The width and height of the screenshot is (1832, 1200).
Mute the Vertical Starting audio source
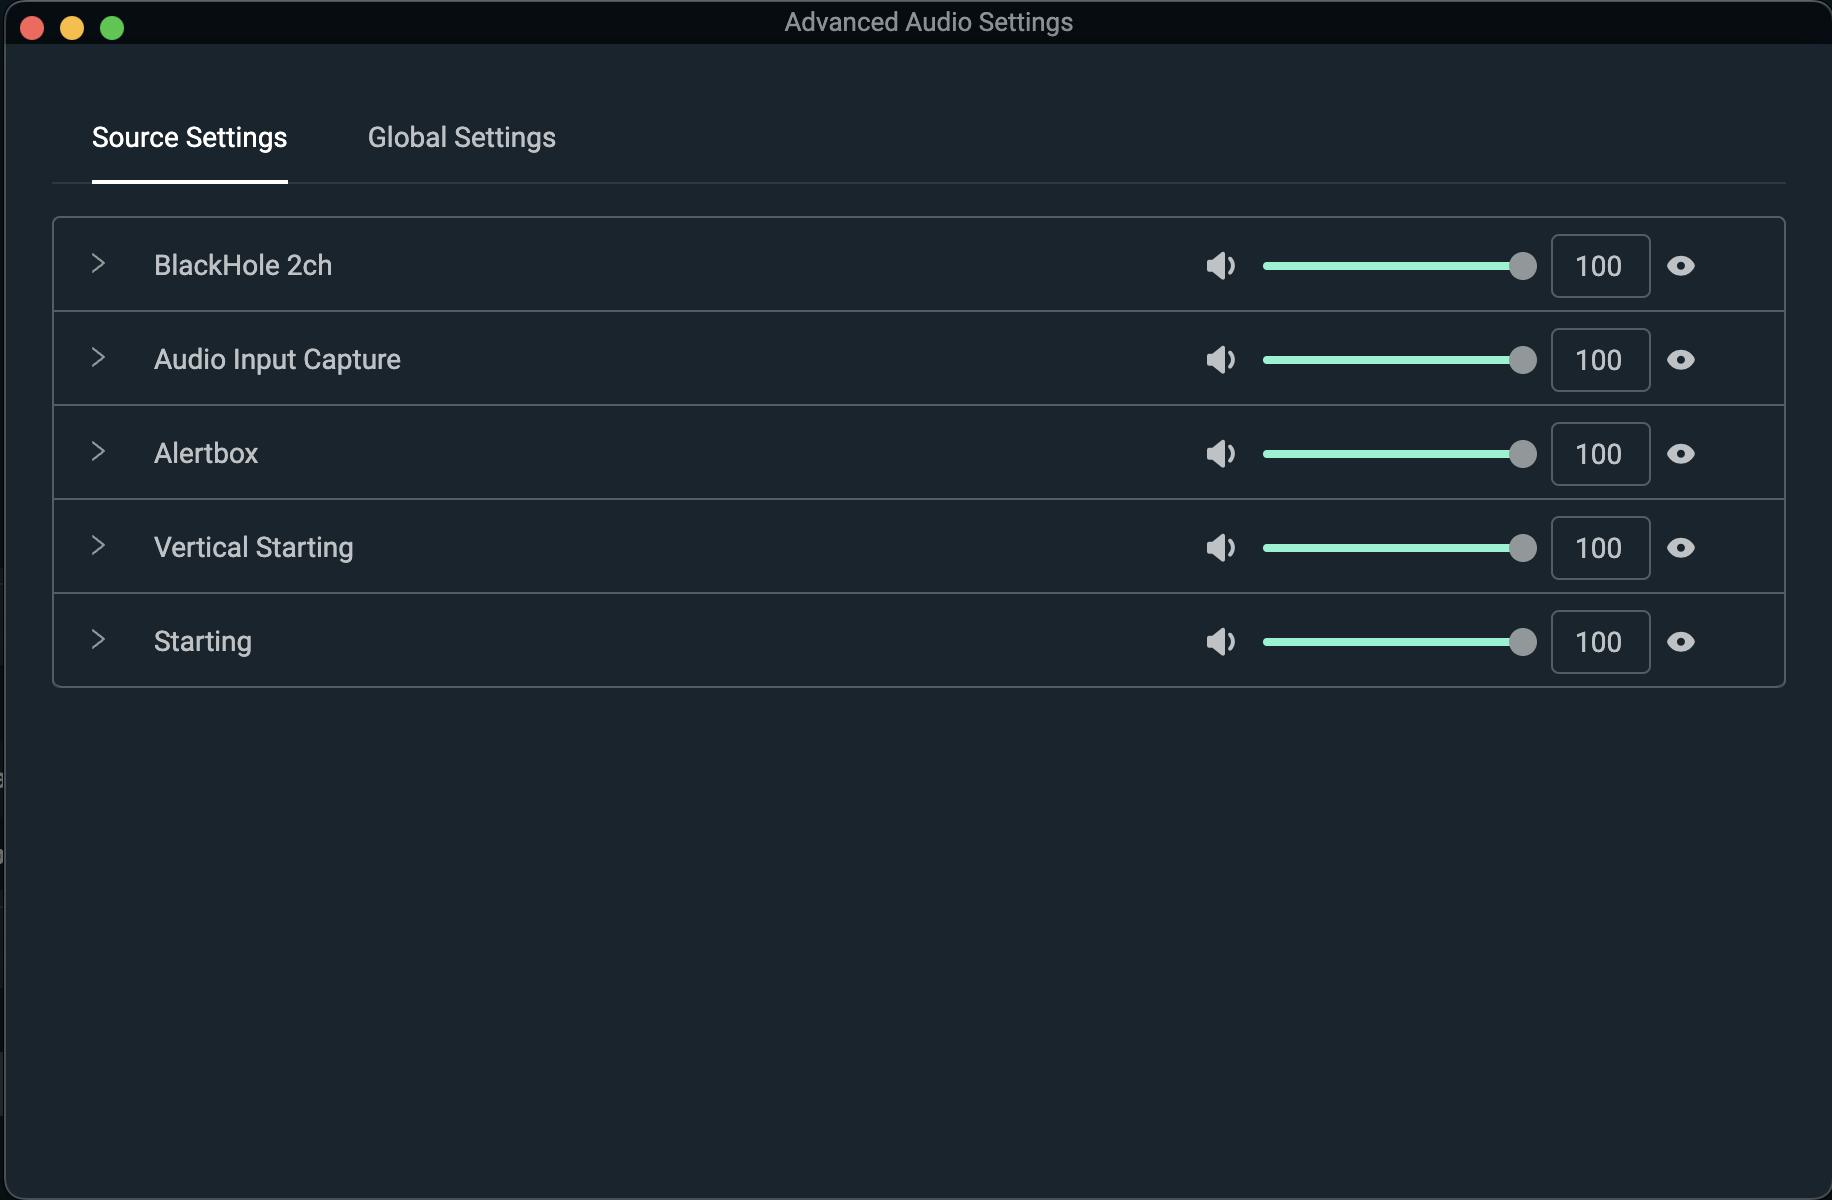pos(1220,548)
